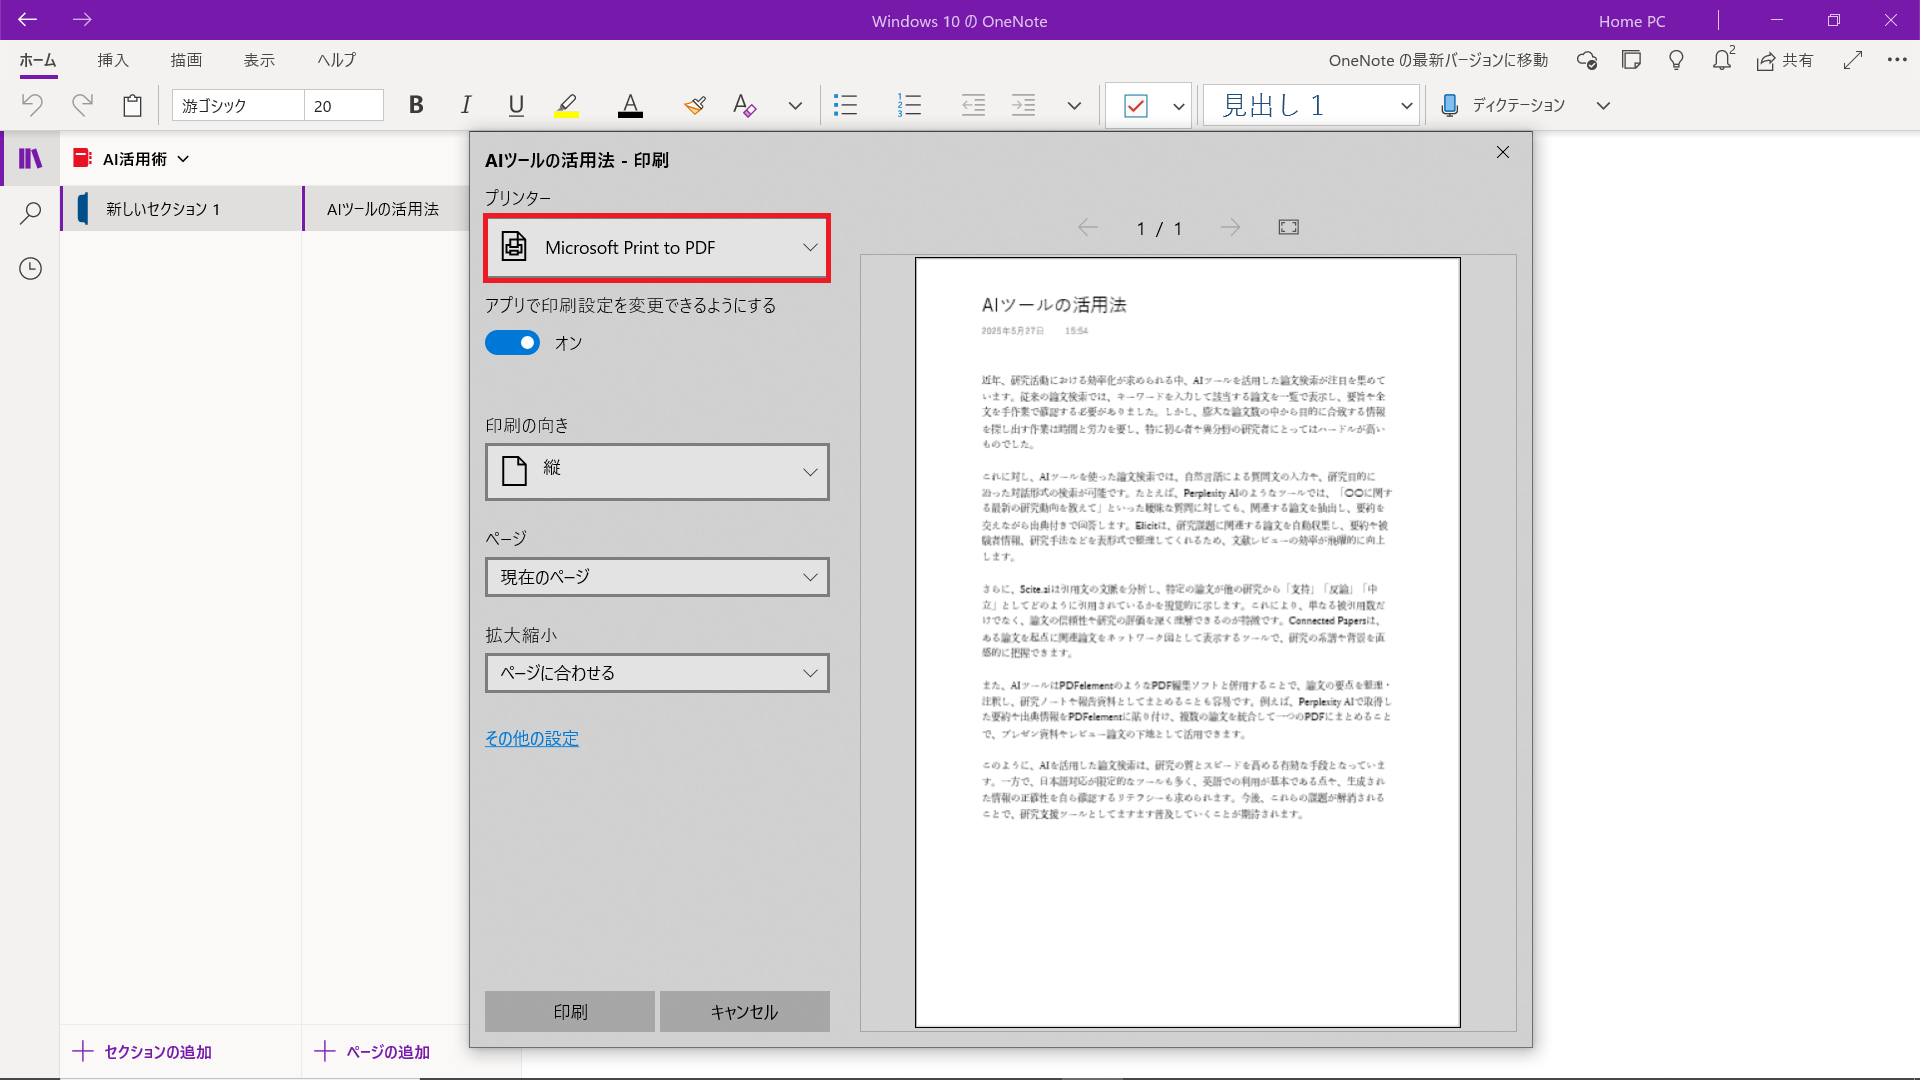Apply yellow highlighter to text
The image size is (1920, 1080).
click(x=567, y=105)
